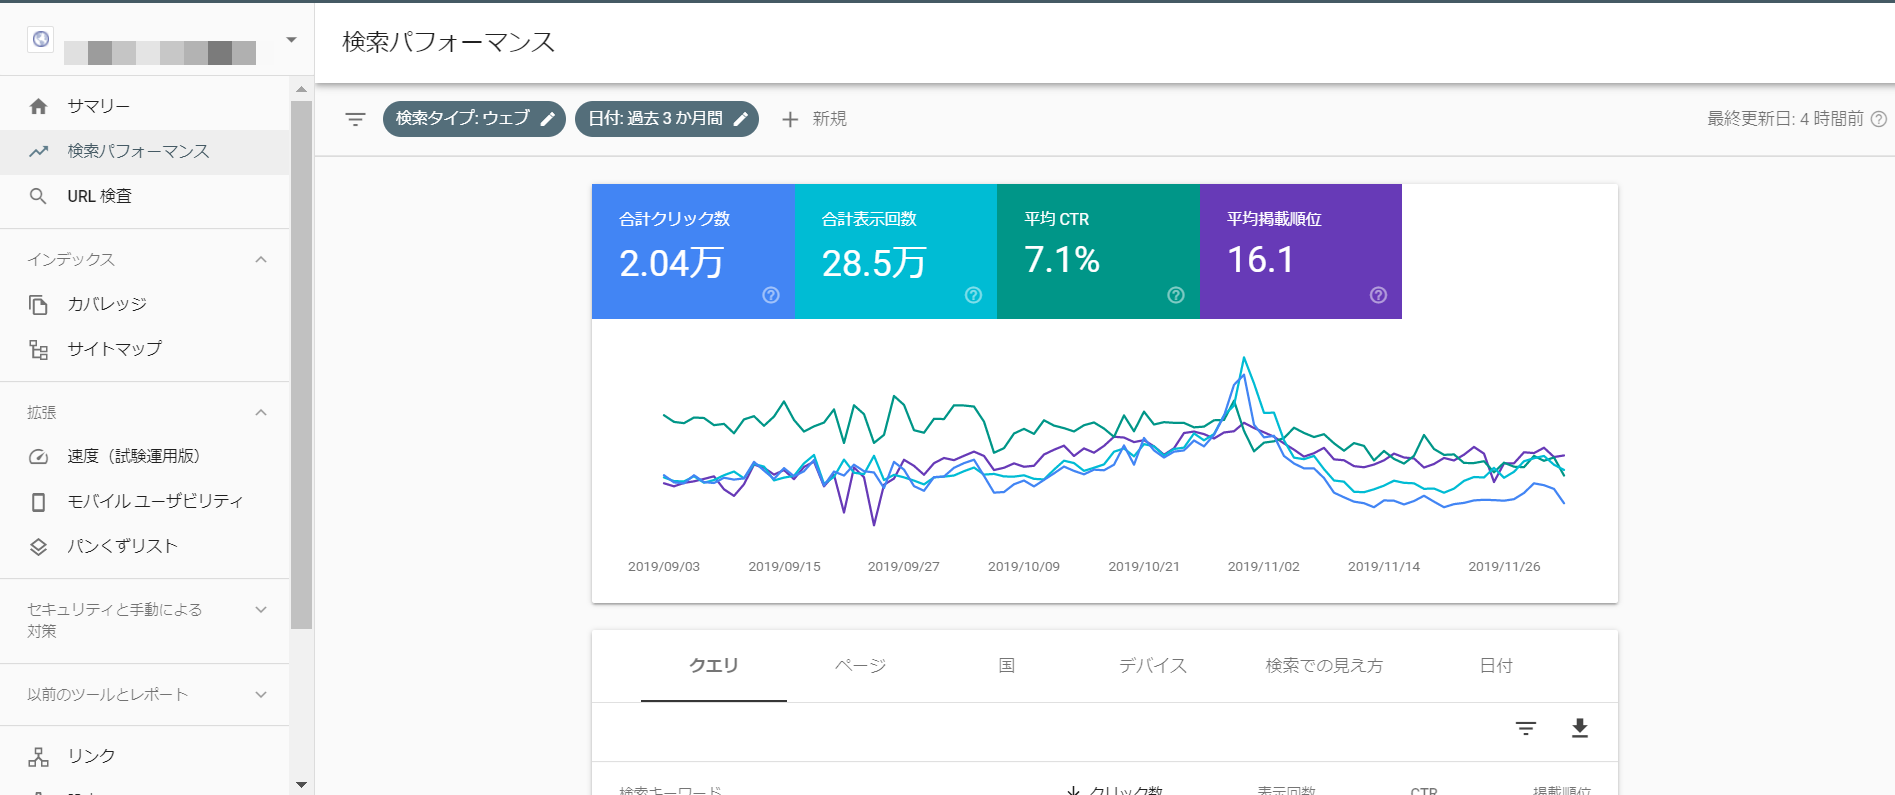This screenshot has width=1895, height=795.
Task: Click the sidebar scroll down arrow
Action: [301, 785]
